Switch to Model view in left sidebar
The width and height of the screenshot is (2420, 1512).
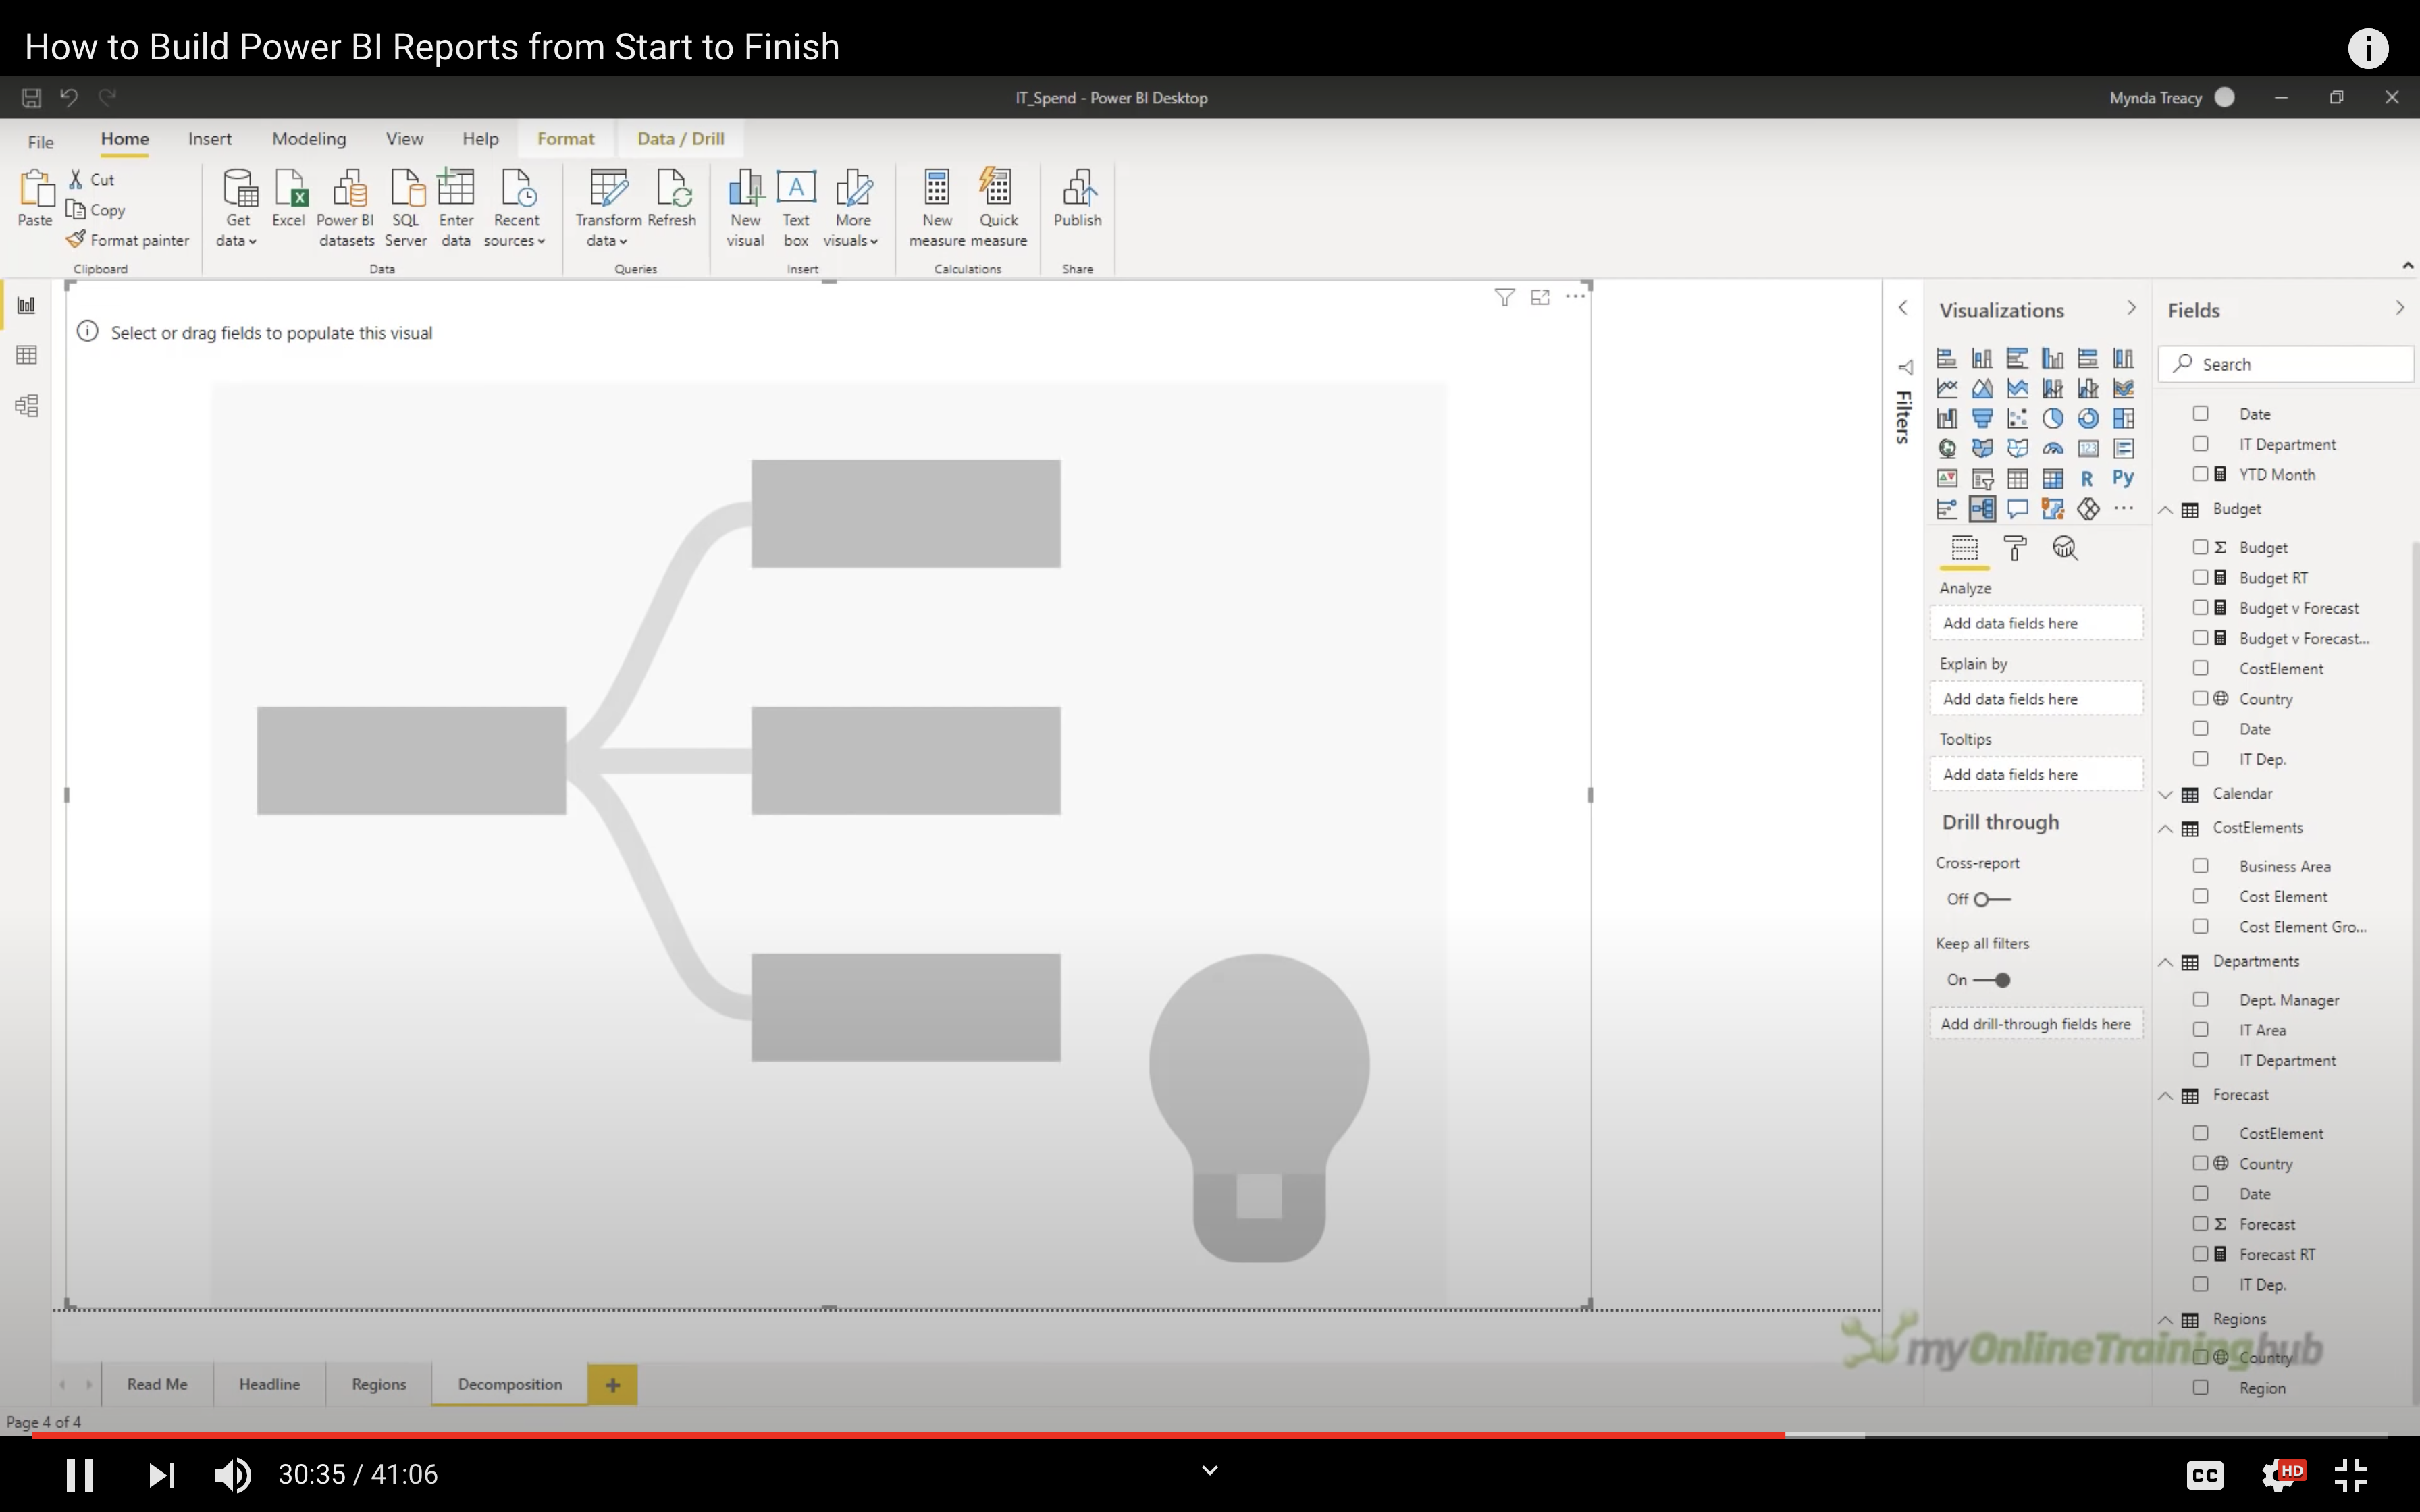click(27, 406)
